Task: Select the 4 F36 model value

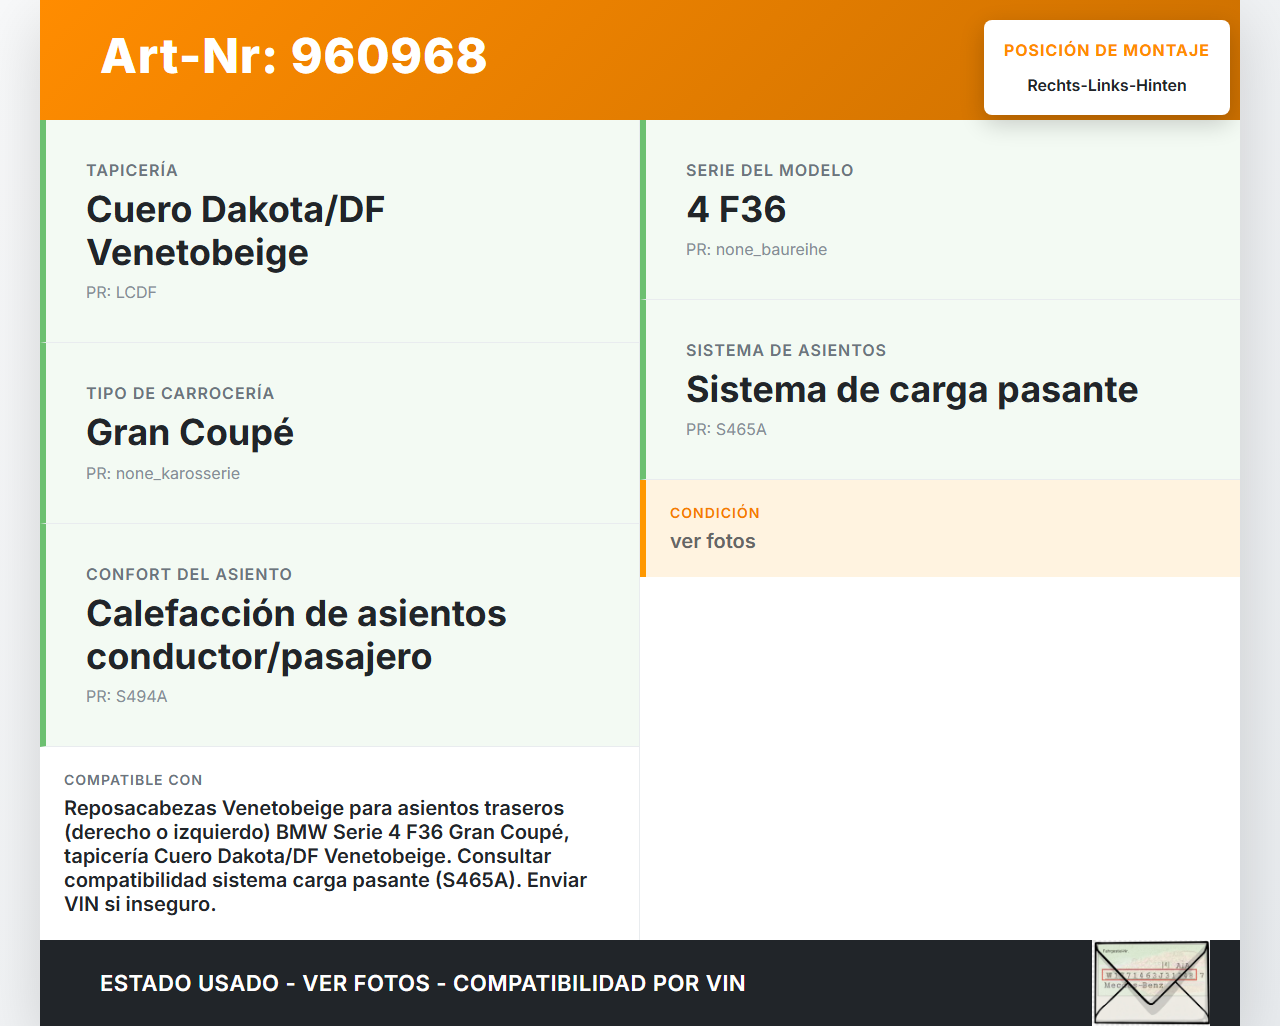Action: click(x=736, y=210)
